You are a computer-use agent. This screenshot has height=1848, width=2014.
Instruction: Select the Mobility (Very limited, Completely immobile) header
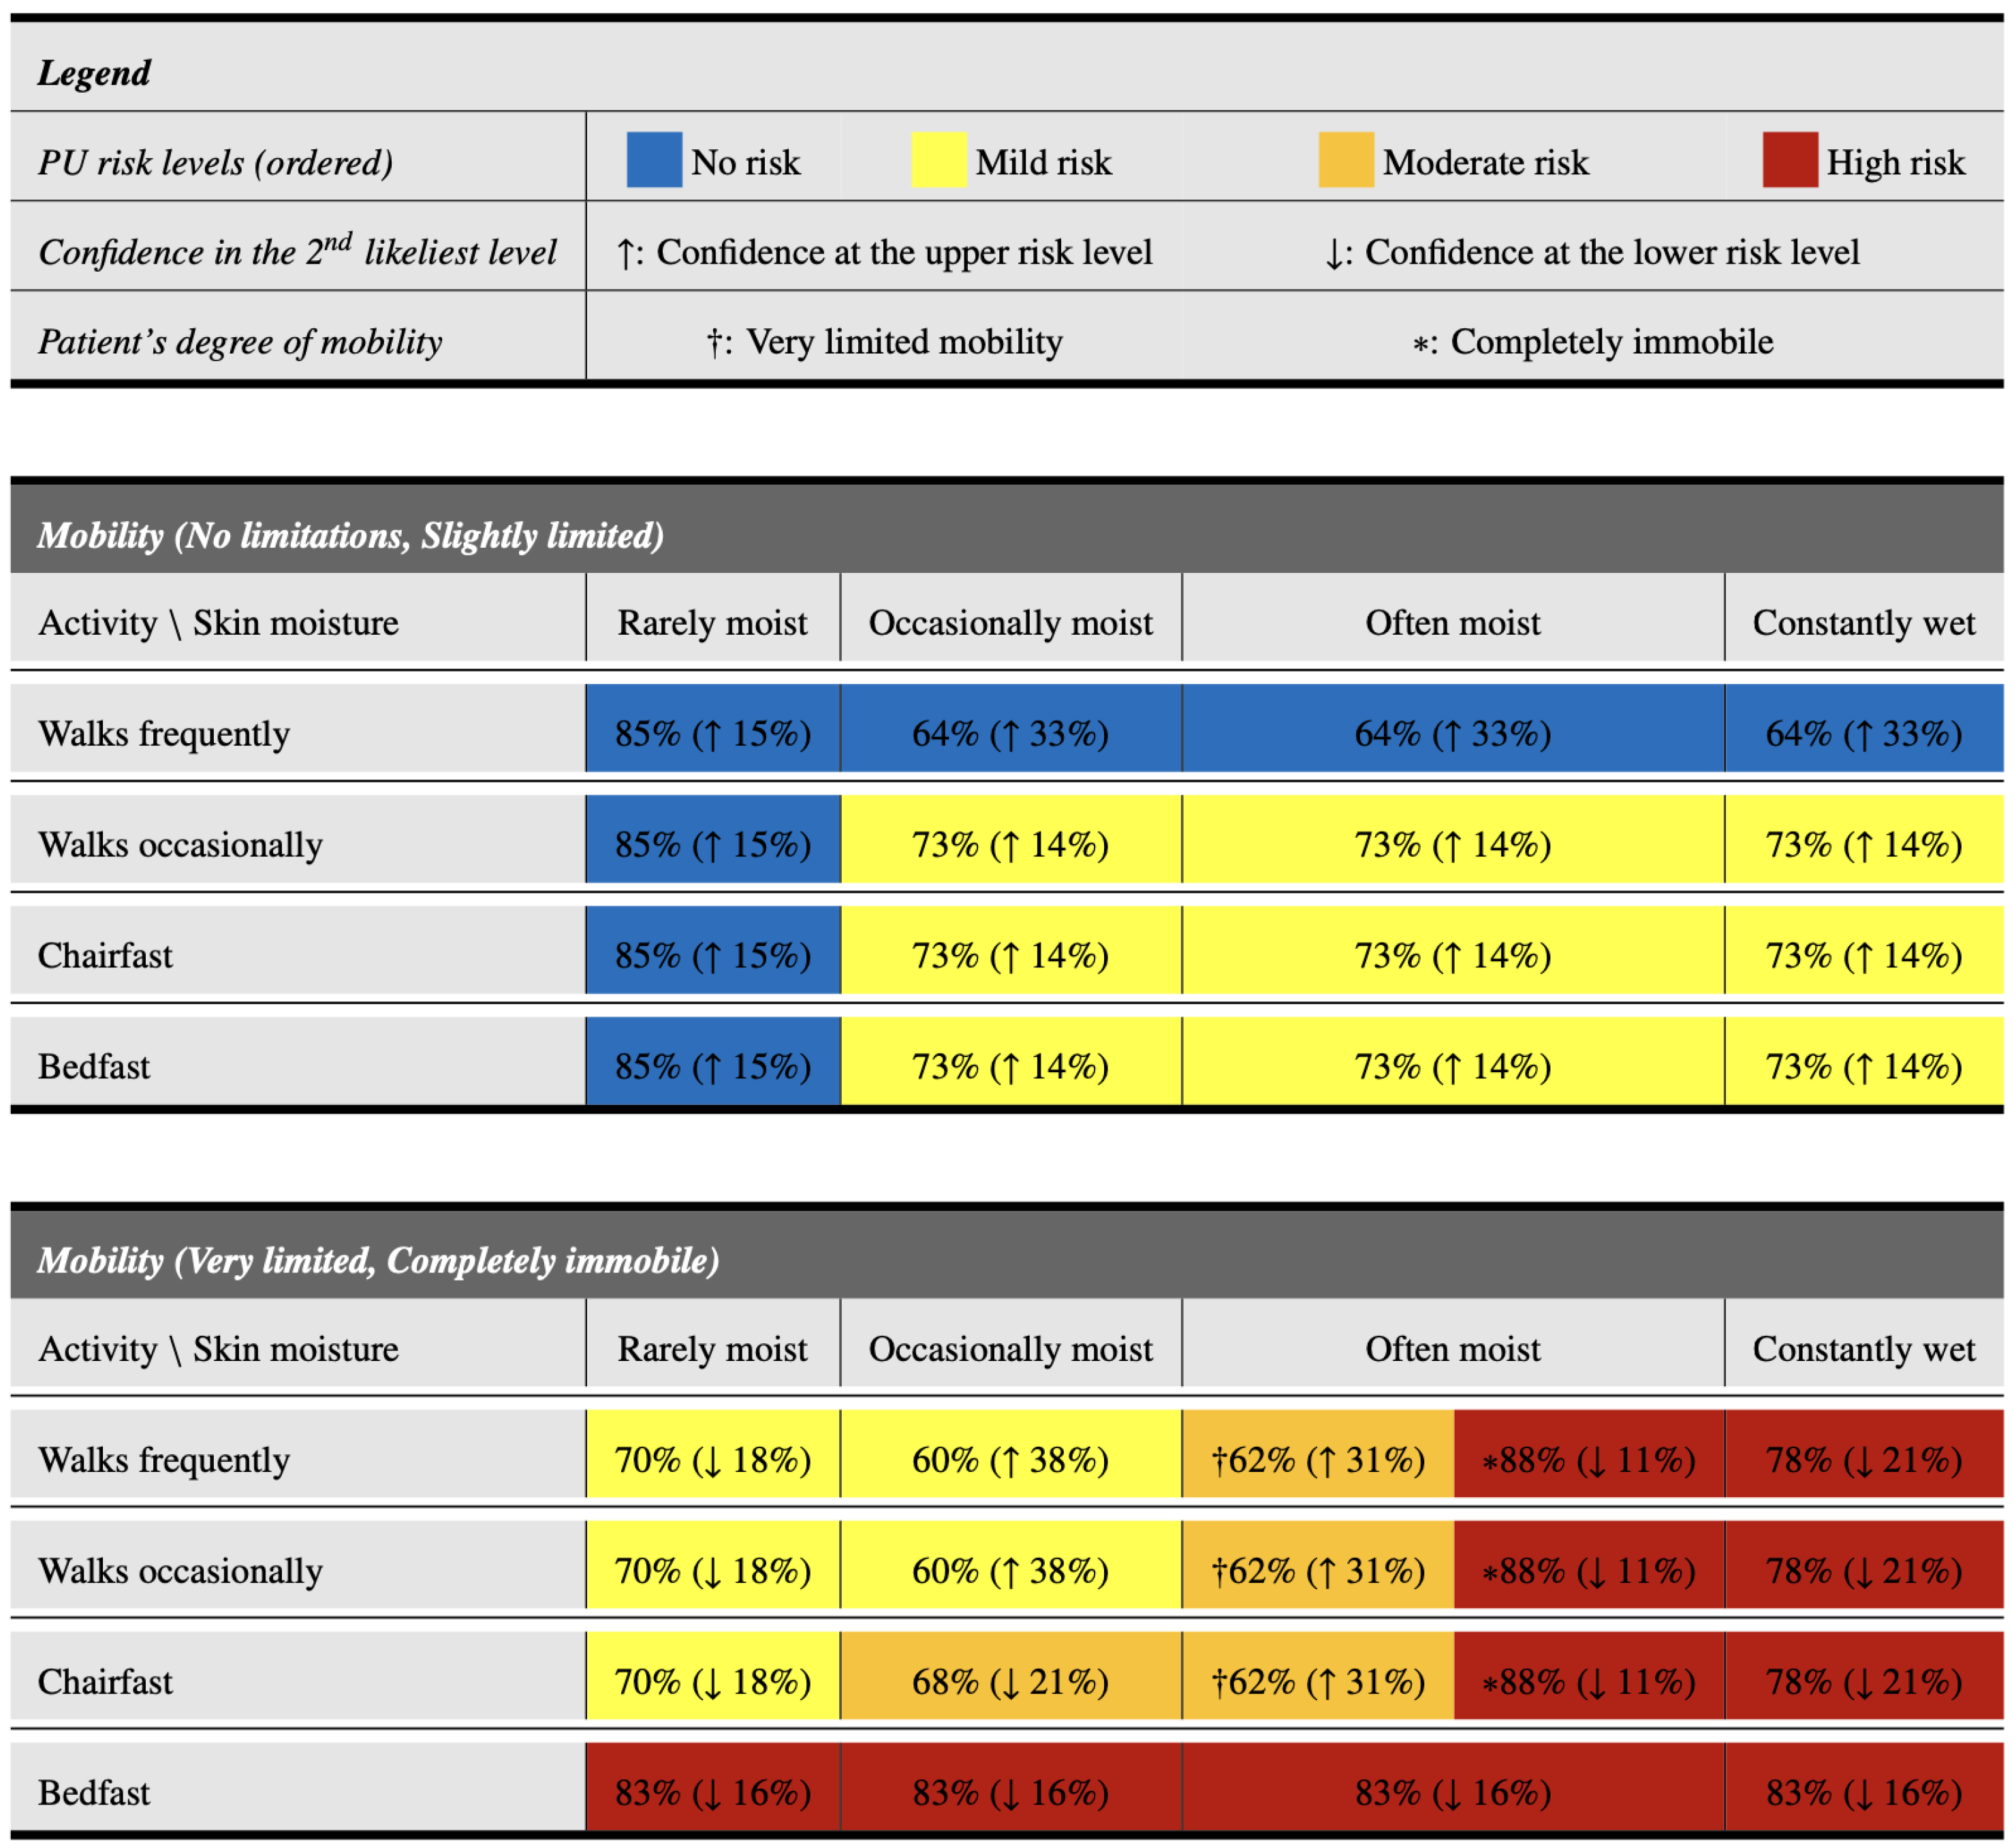tap(378, 1260)
